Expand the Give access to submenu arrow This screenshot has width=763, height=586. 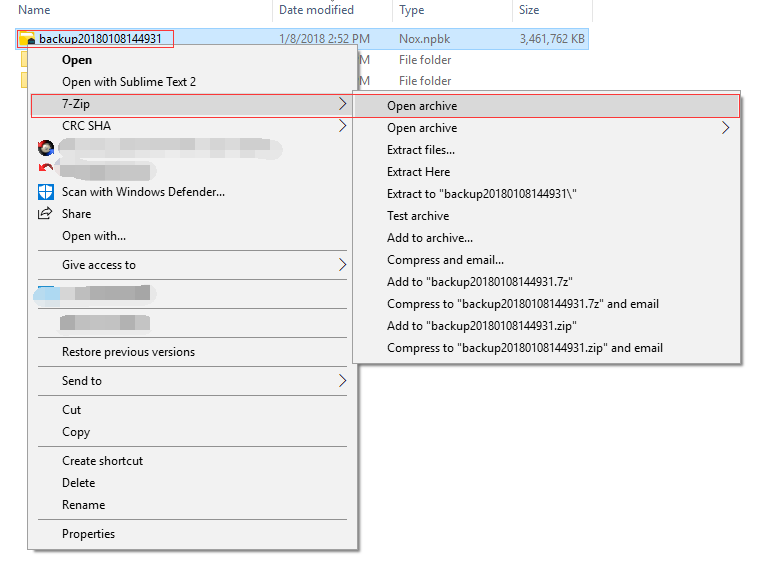coord(342,265)
